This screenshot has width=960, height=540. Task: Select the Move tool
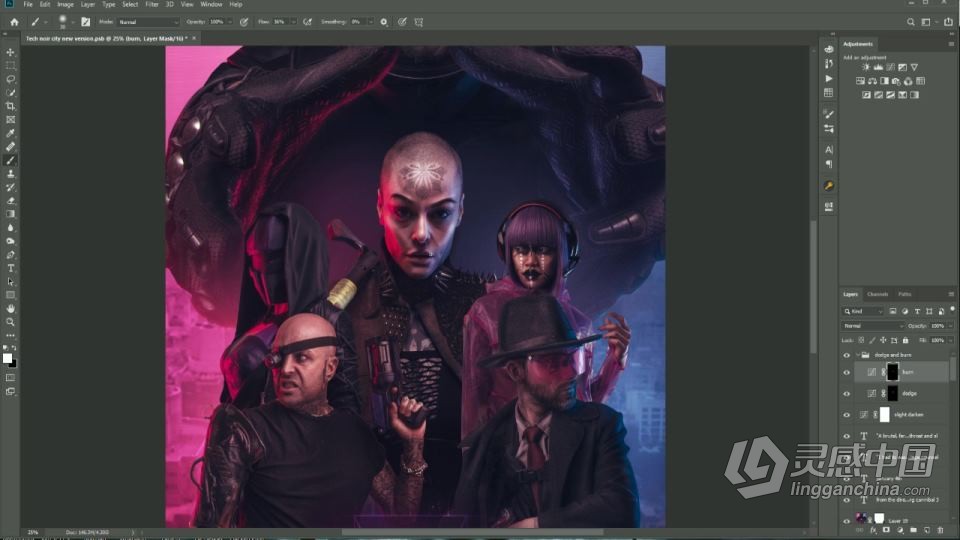10,52
